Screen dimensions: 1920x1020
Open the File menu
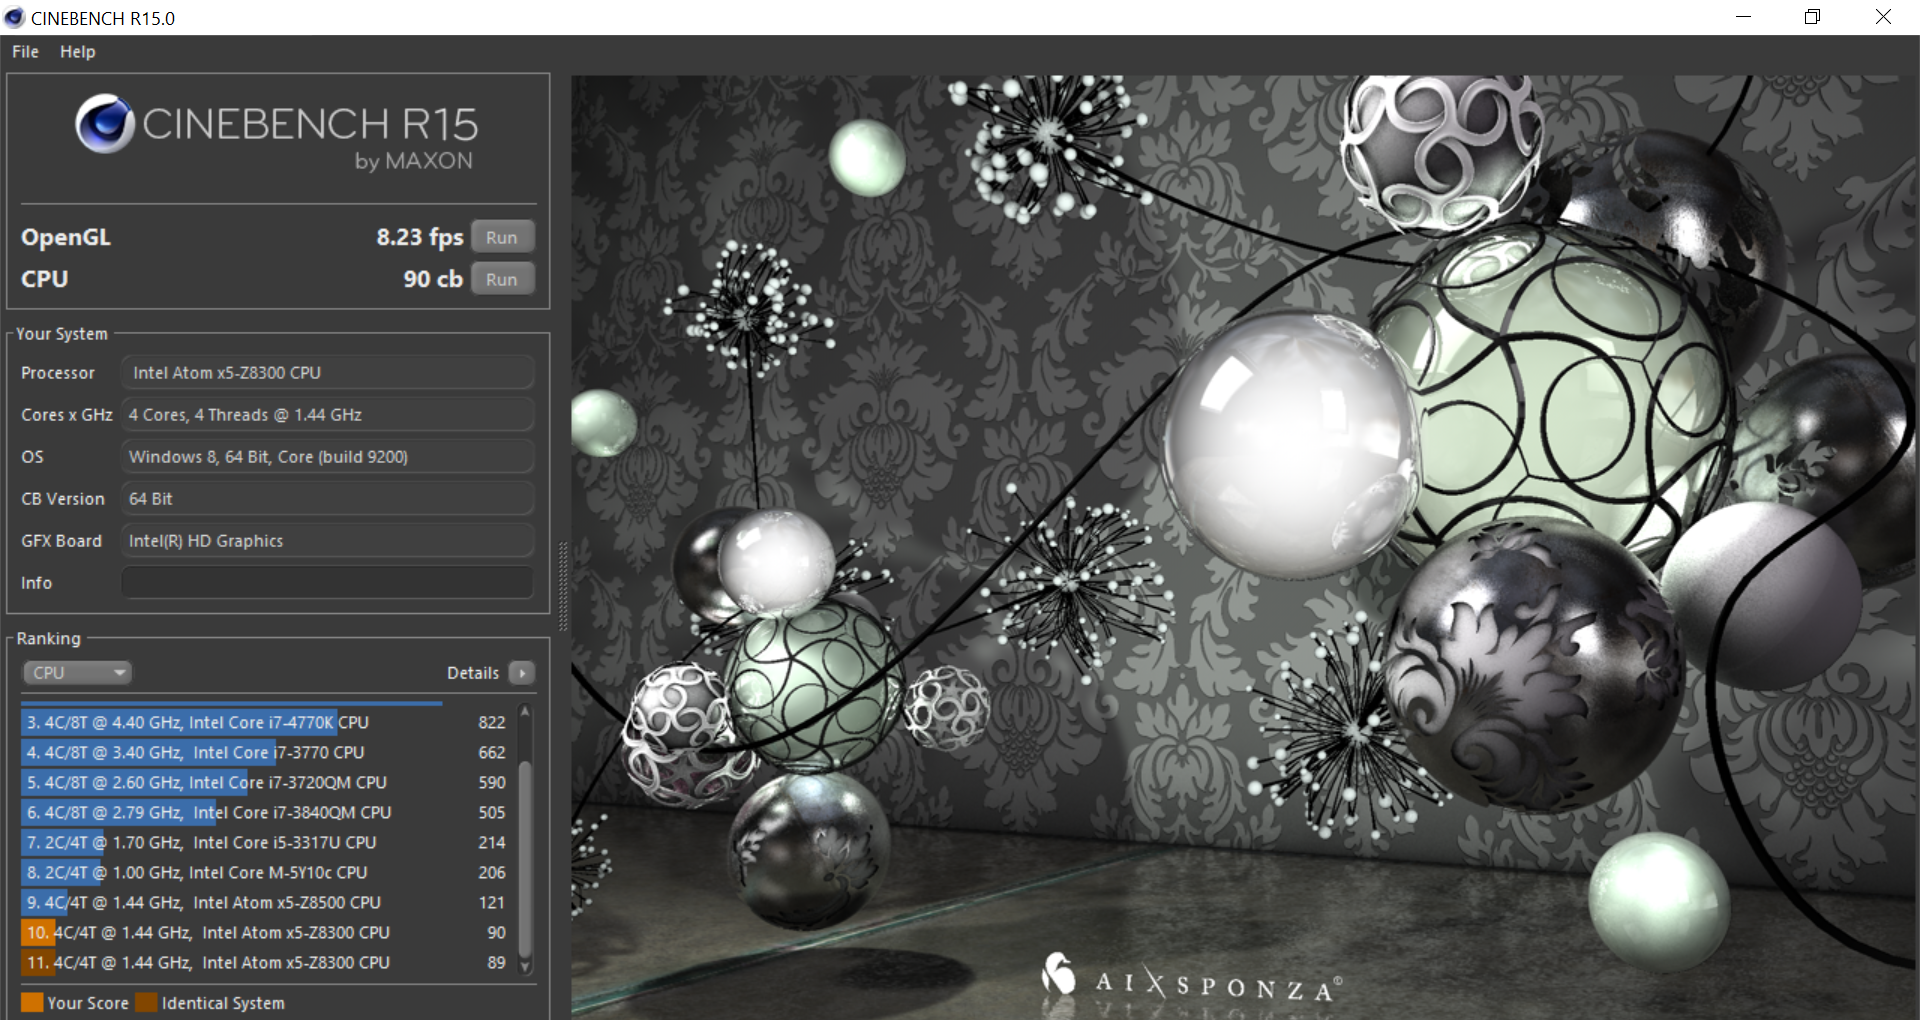[x=24, y=51]
